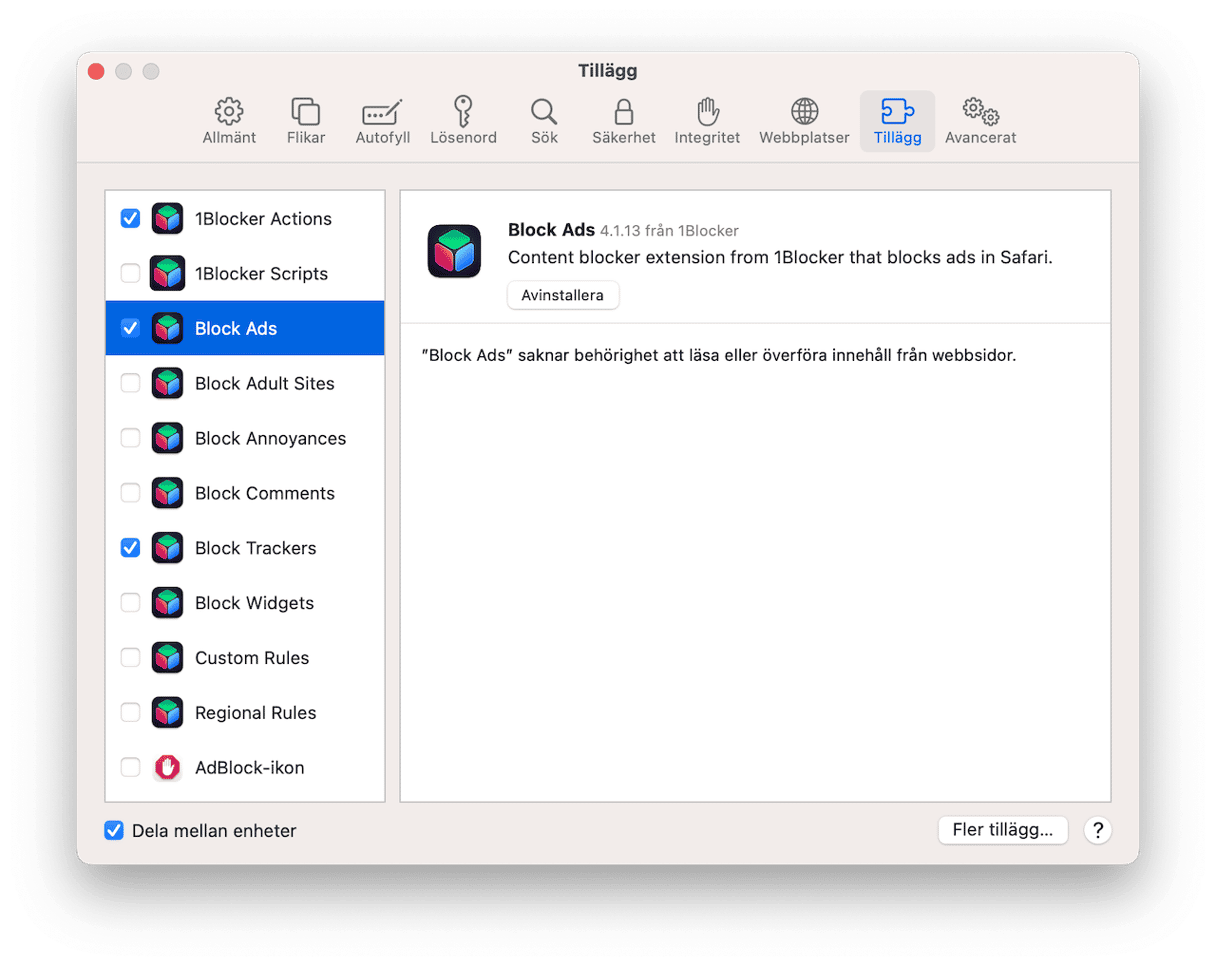Viewport: 1216px width, 966px height.
Task: Select the Custom Rules row label
Action: (252, 658)
